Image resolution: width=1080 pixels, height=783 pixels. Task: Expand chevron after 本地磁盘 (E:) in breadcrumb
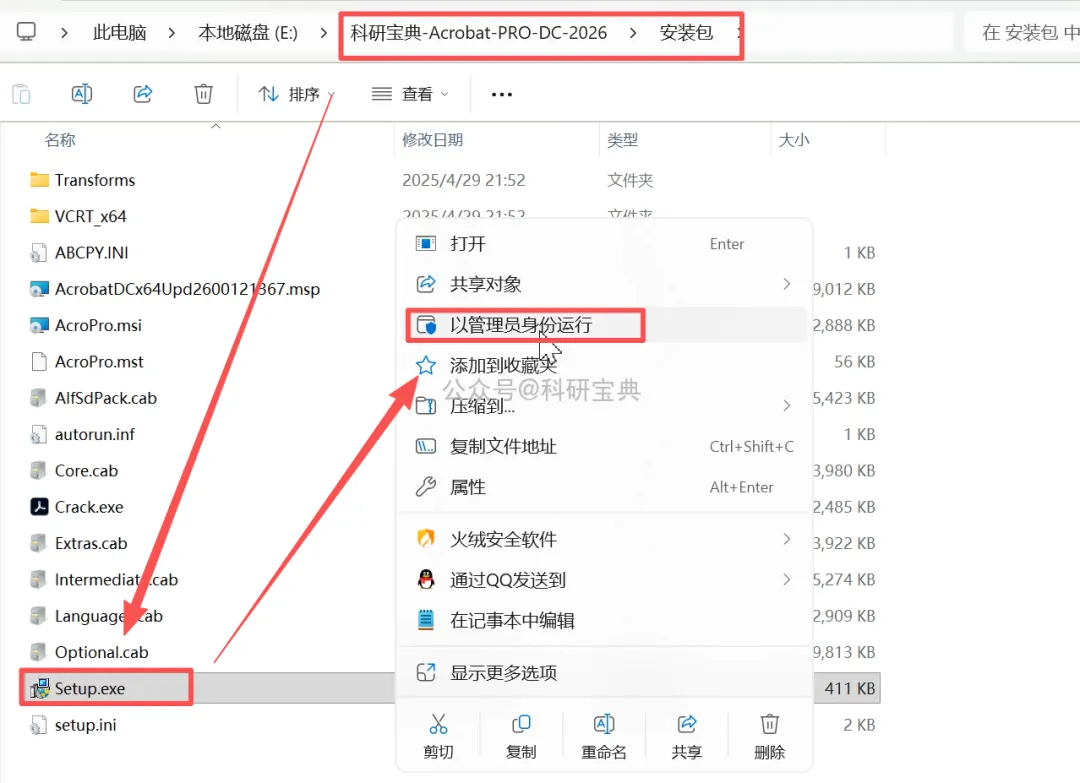coord(323,32)
